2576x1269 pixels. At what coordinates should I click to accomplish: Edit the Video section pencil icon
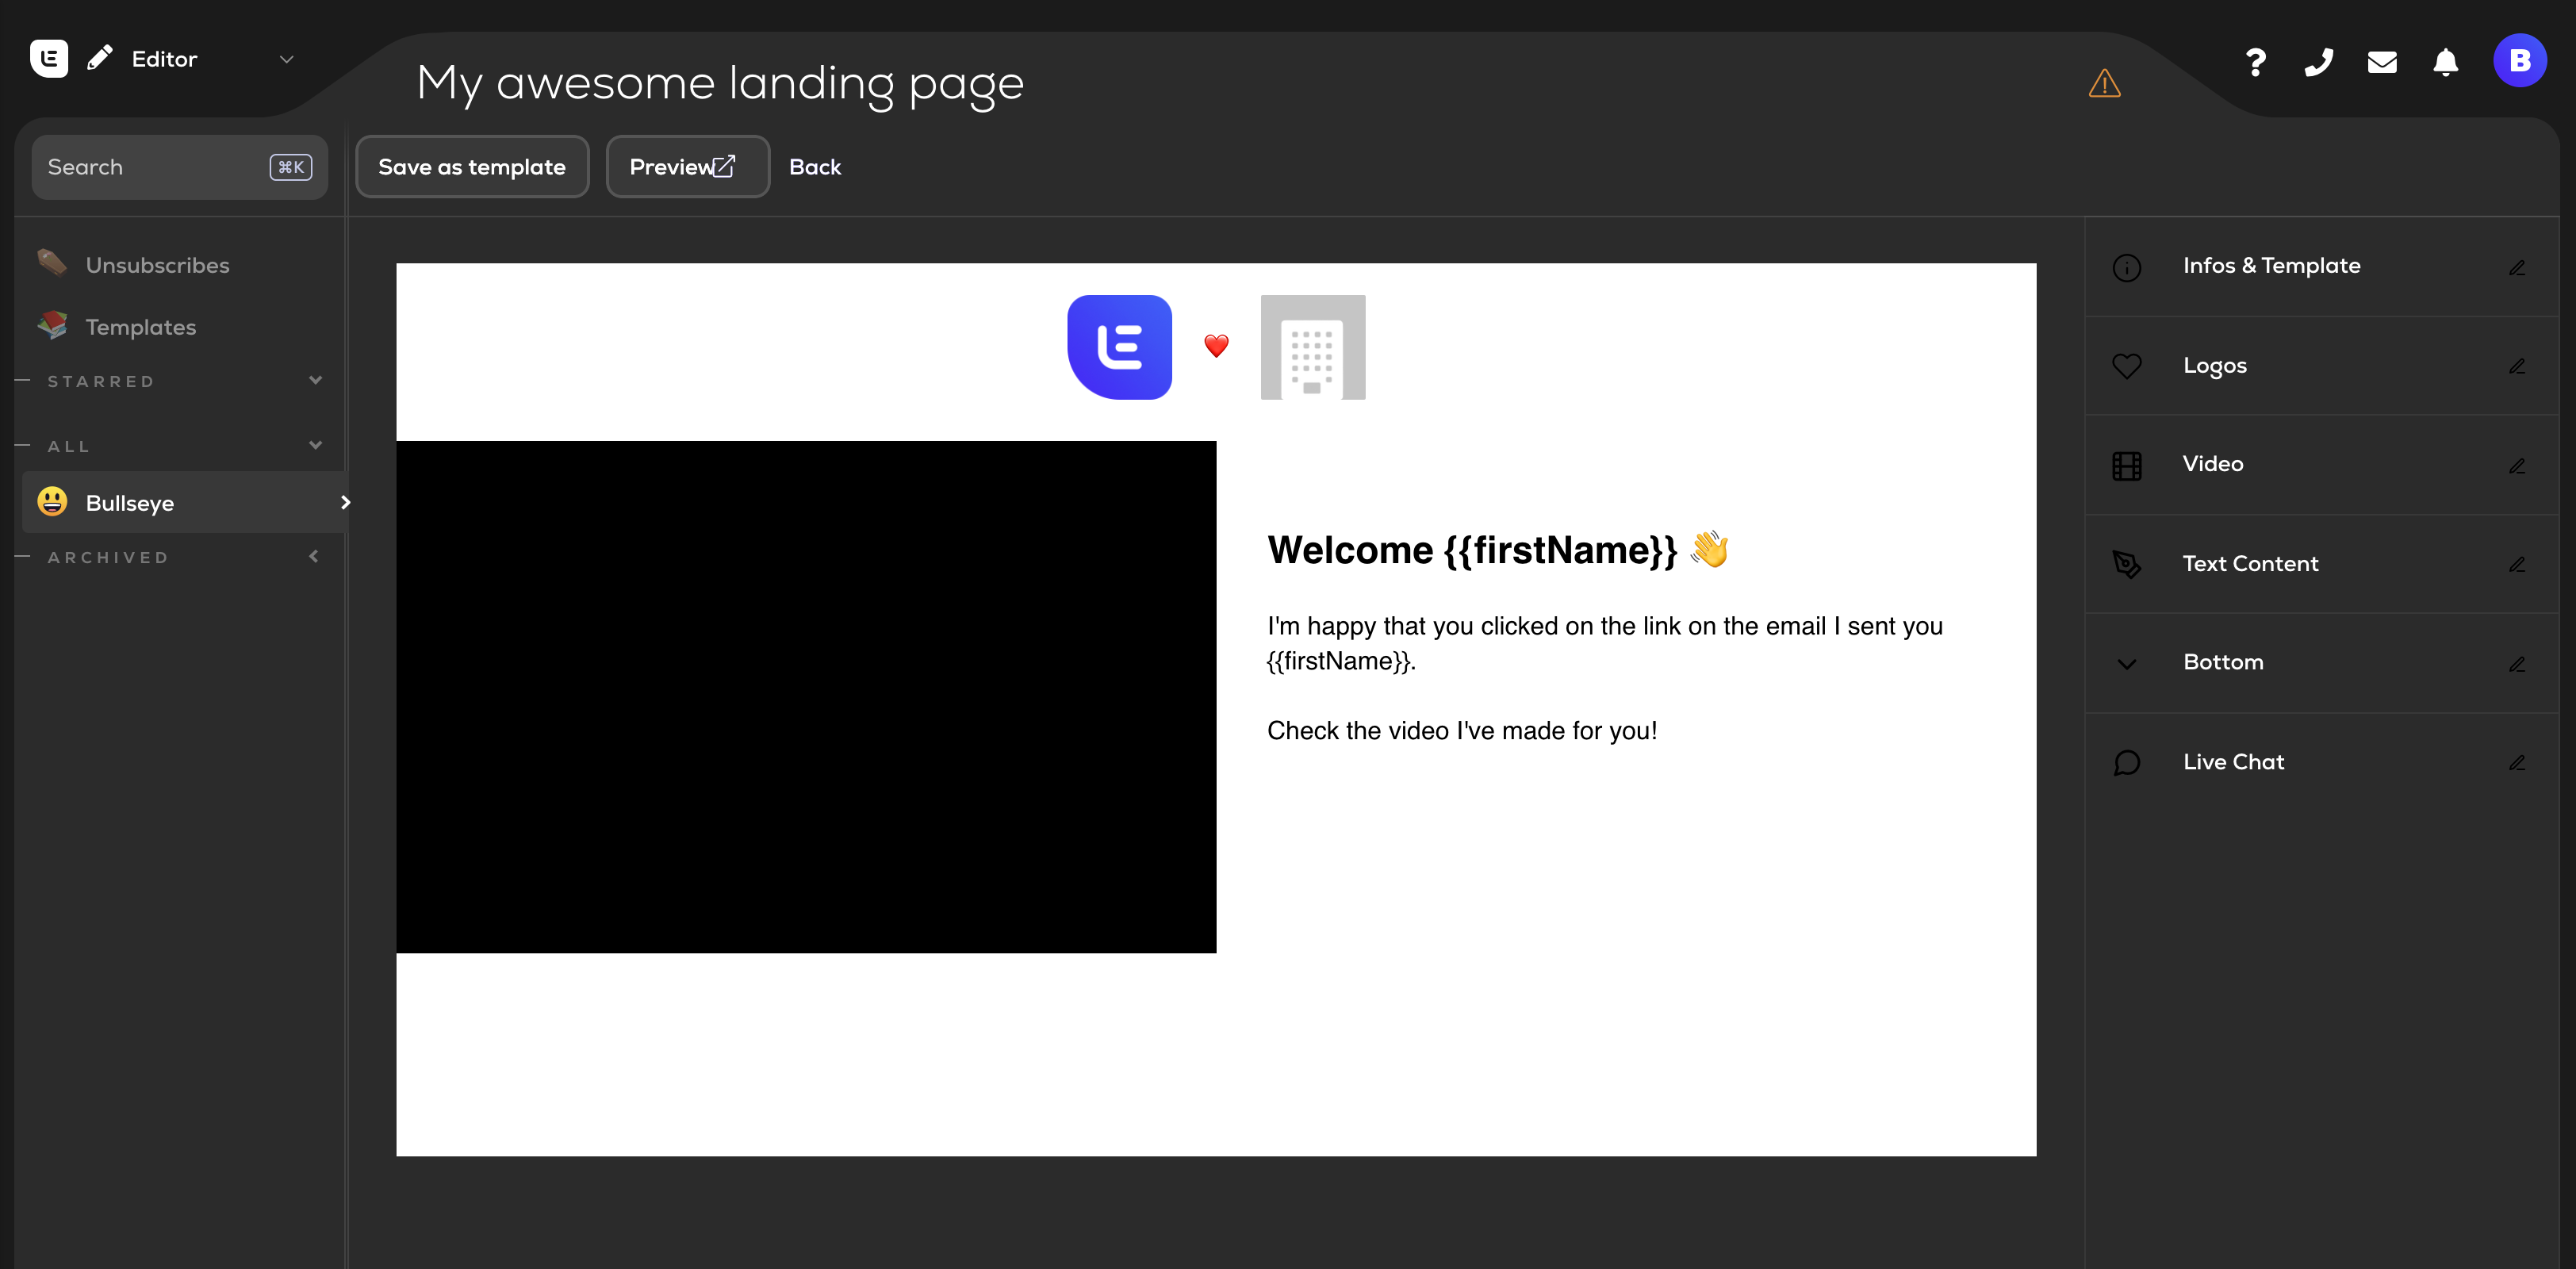(x=2517, y=465)
